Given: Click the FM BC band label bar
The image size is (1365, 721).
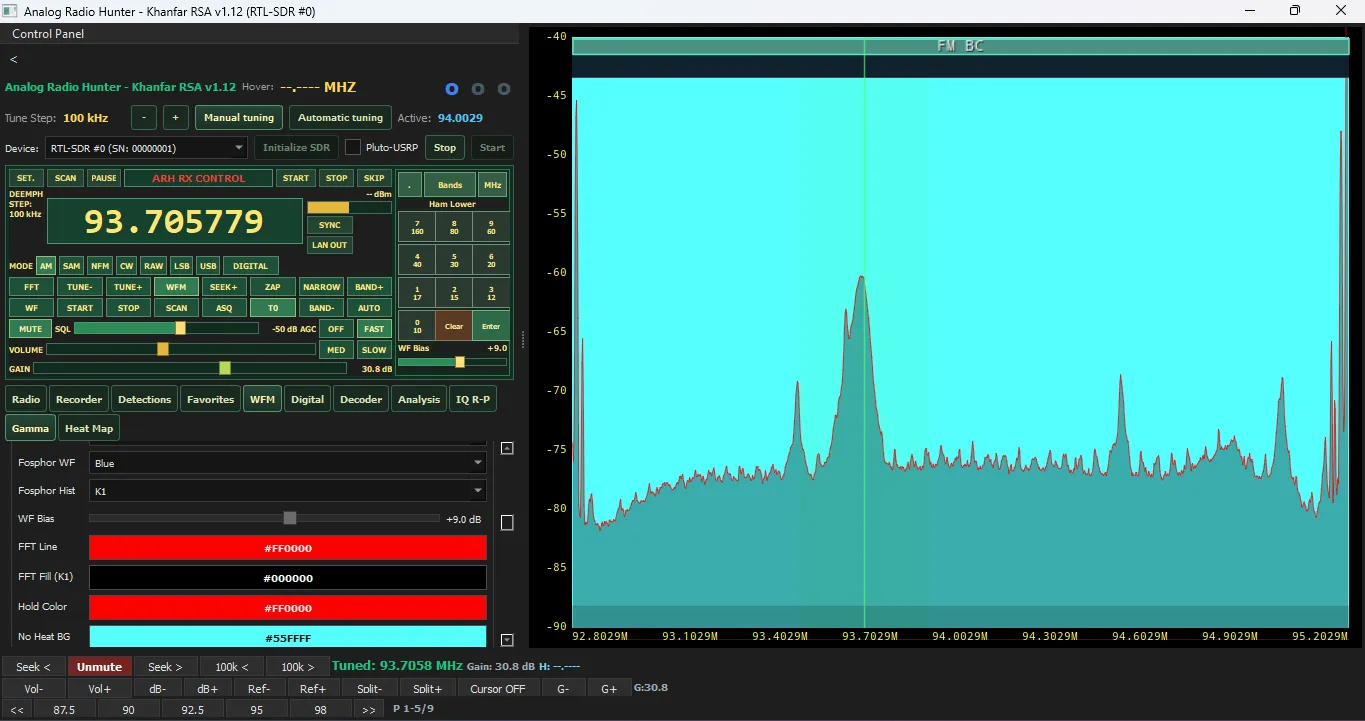Looking at the screenshot, I should [x=960, y=46].
